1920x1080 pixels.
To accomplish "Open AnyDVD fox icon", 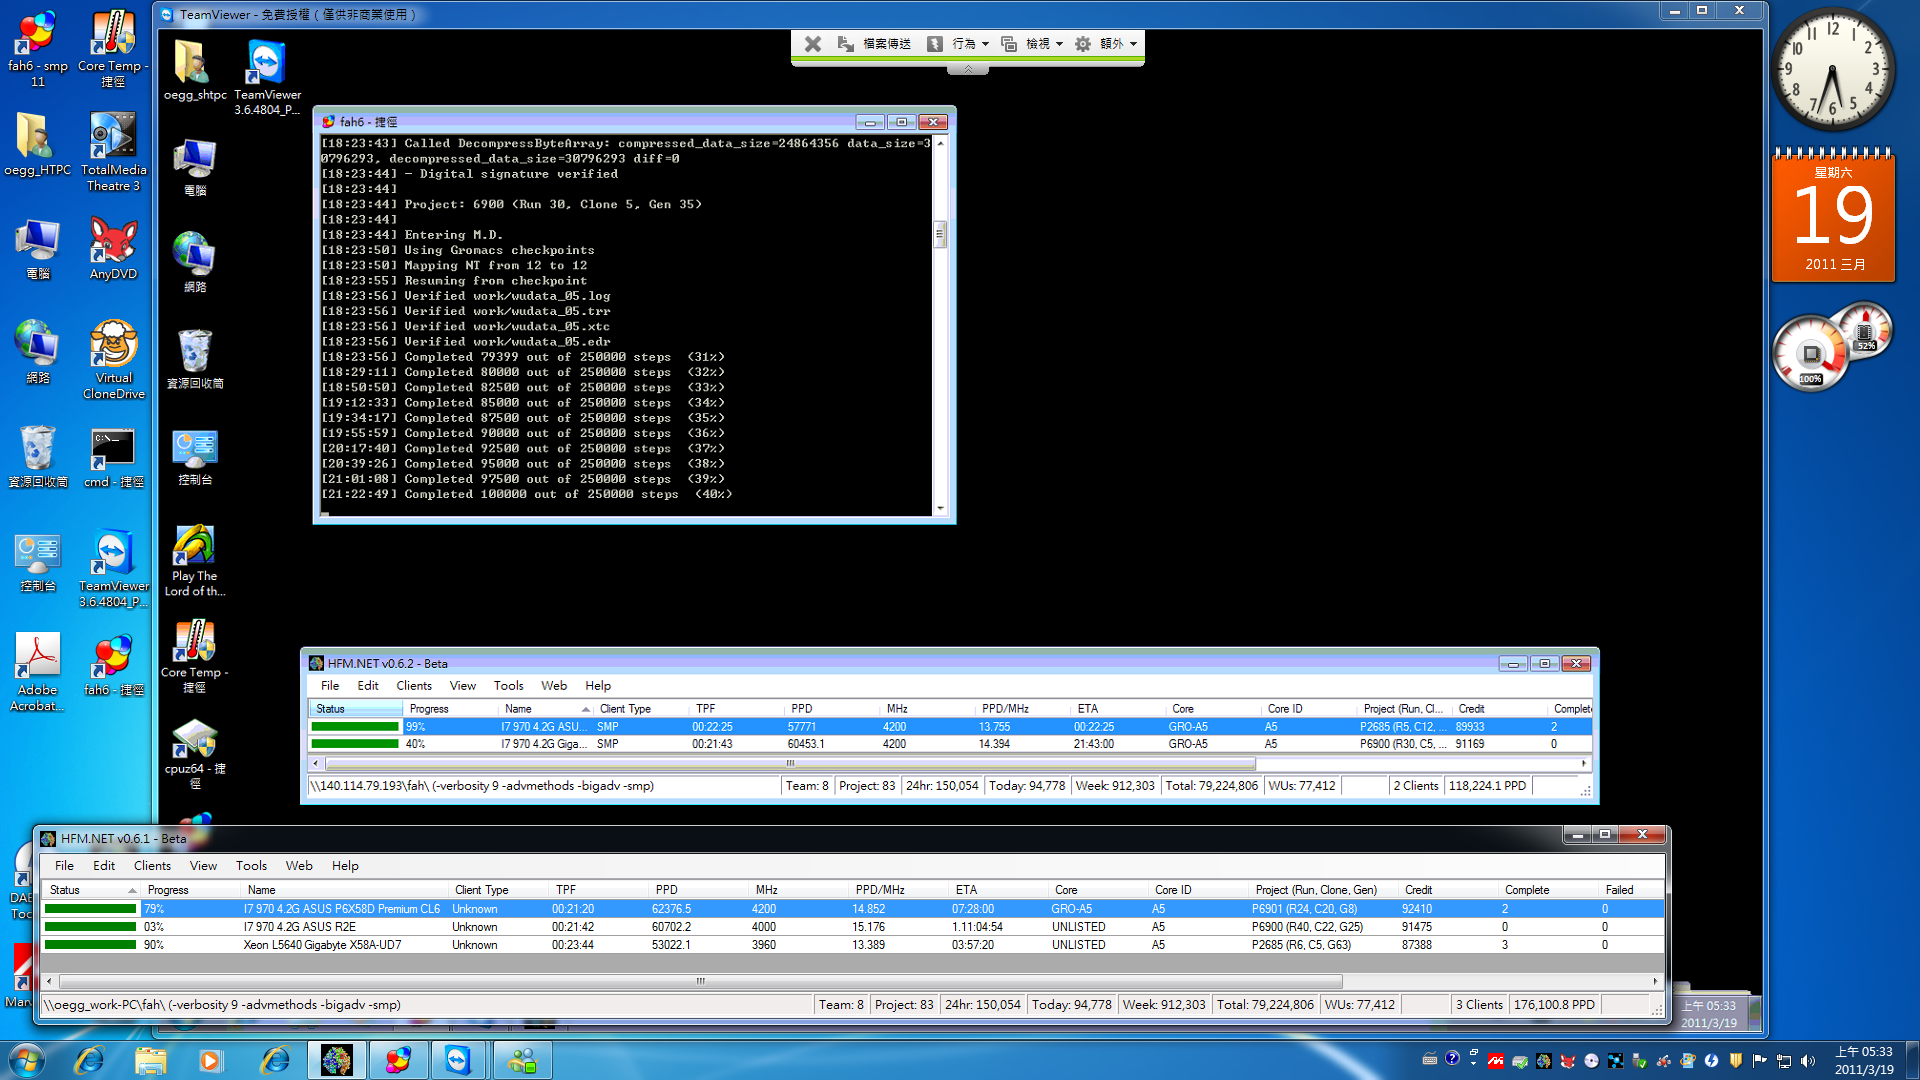I will [x=113, y=249].
